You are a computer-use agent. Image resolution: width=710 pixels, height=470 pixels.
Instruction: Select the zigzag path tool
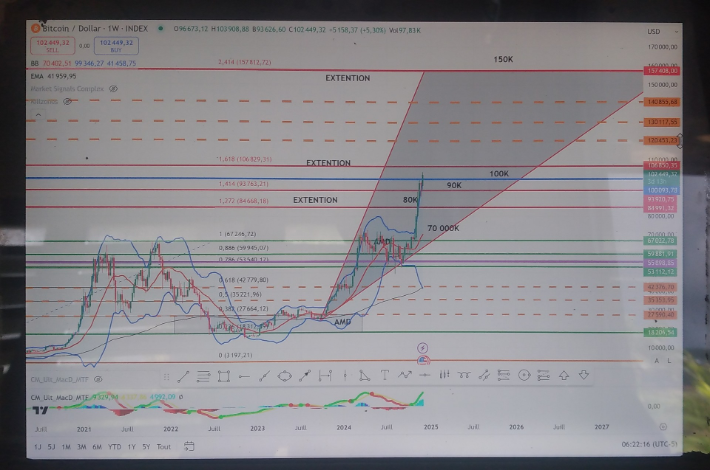tap(404, 375)
